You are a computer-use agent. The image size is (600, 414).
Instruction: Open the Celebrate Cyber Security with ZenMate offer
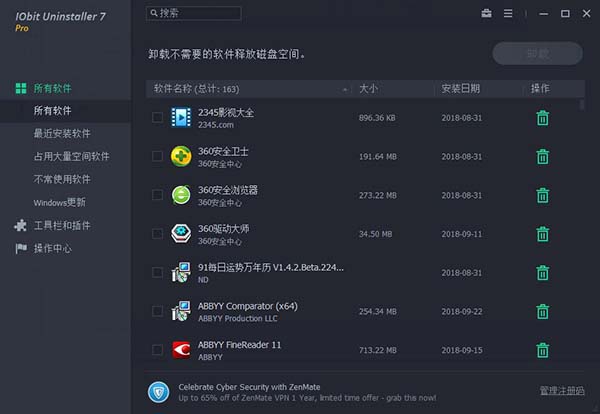point(249,387)
